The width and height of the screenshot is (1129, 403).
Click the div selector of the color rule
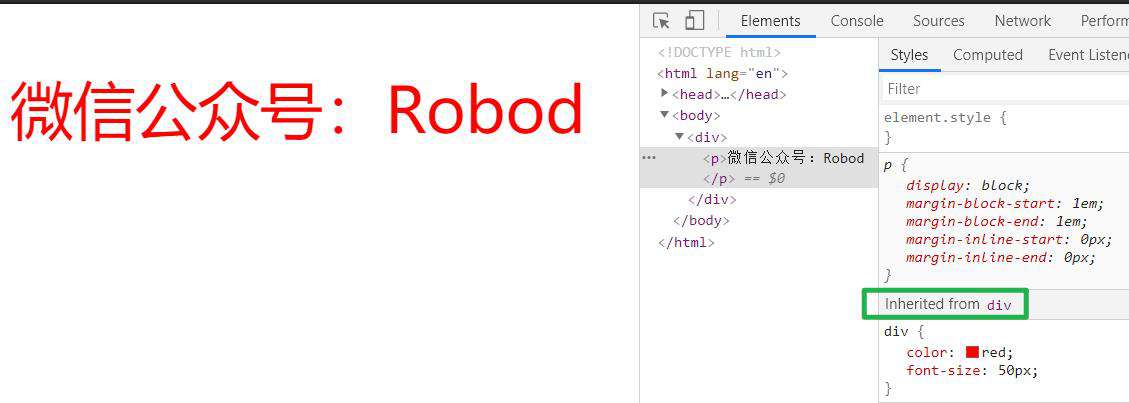896,332
